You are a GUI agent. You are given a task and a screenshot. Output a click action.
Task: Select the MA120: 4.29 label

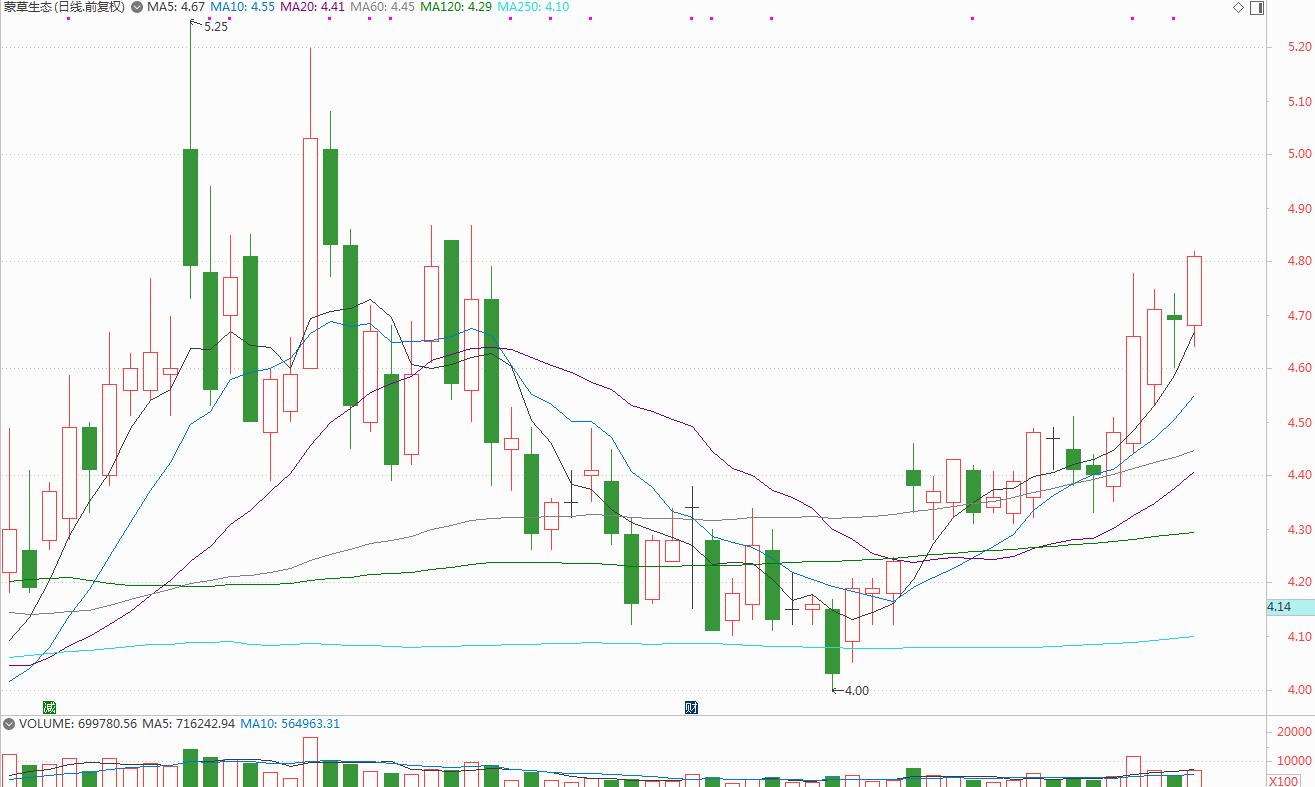click(x=455, y=7)
